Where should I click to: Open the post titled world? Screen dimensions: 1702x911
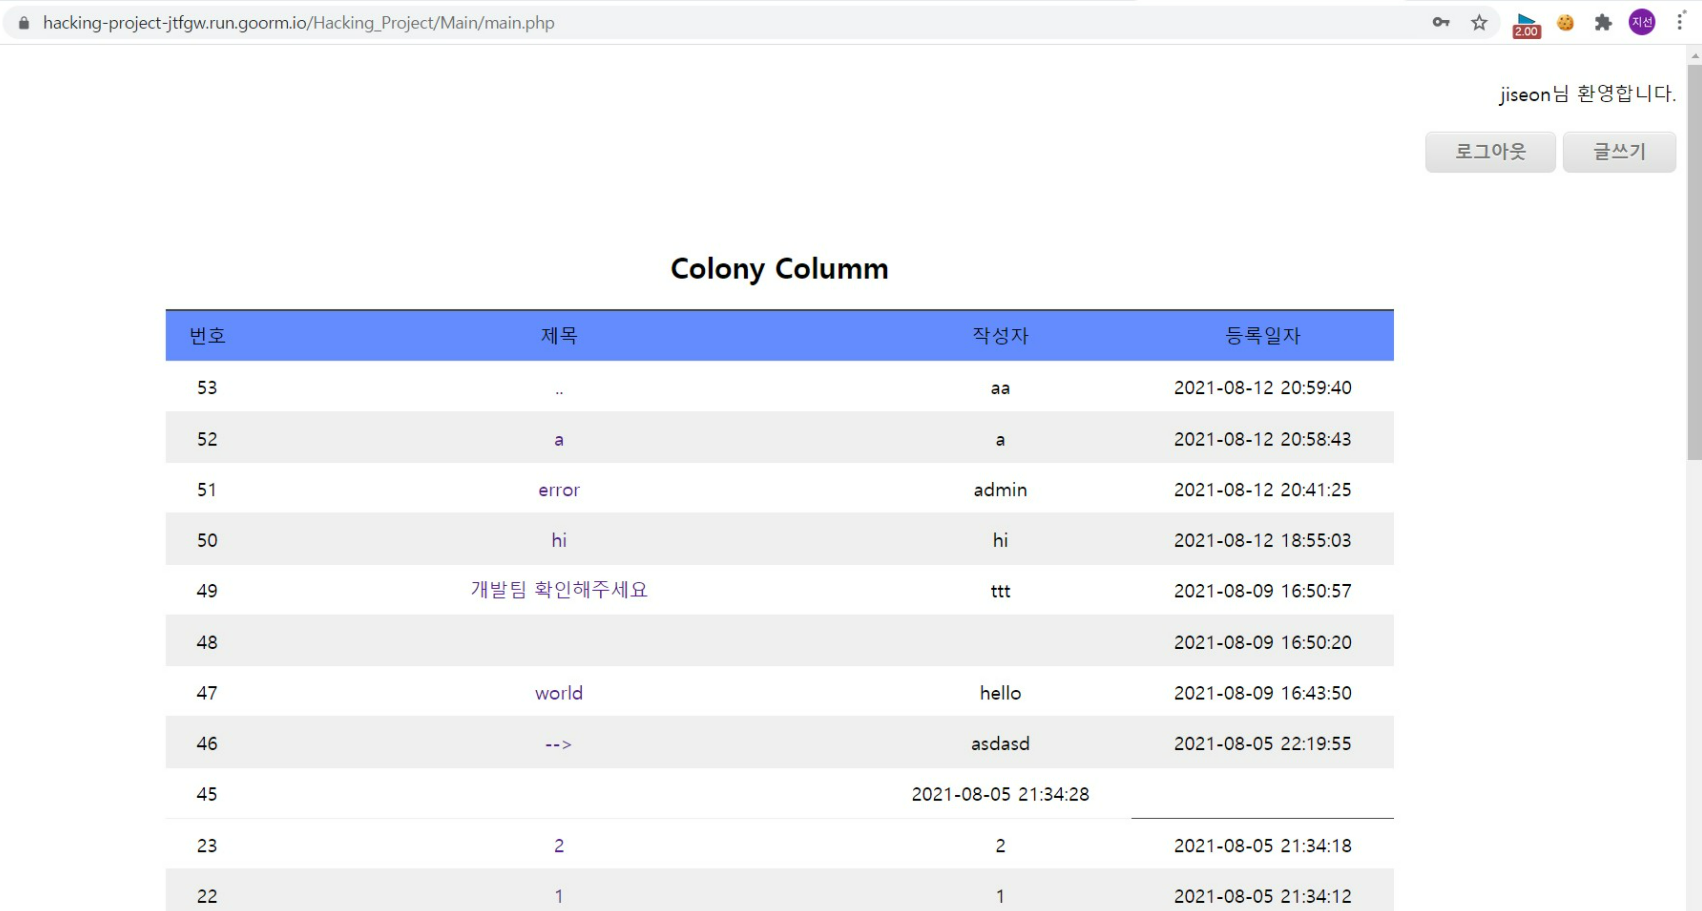(x=559, y=693)
